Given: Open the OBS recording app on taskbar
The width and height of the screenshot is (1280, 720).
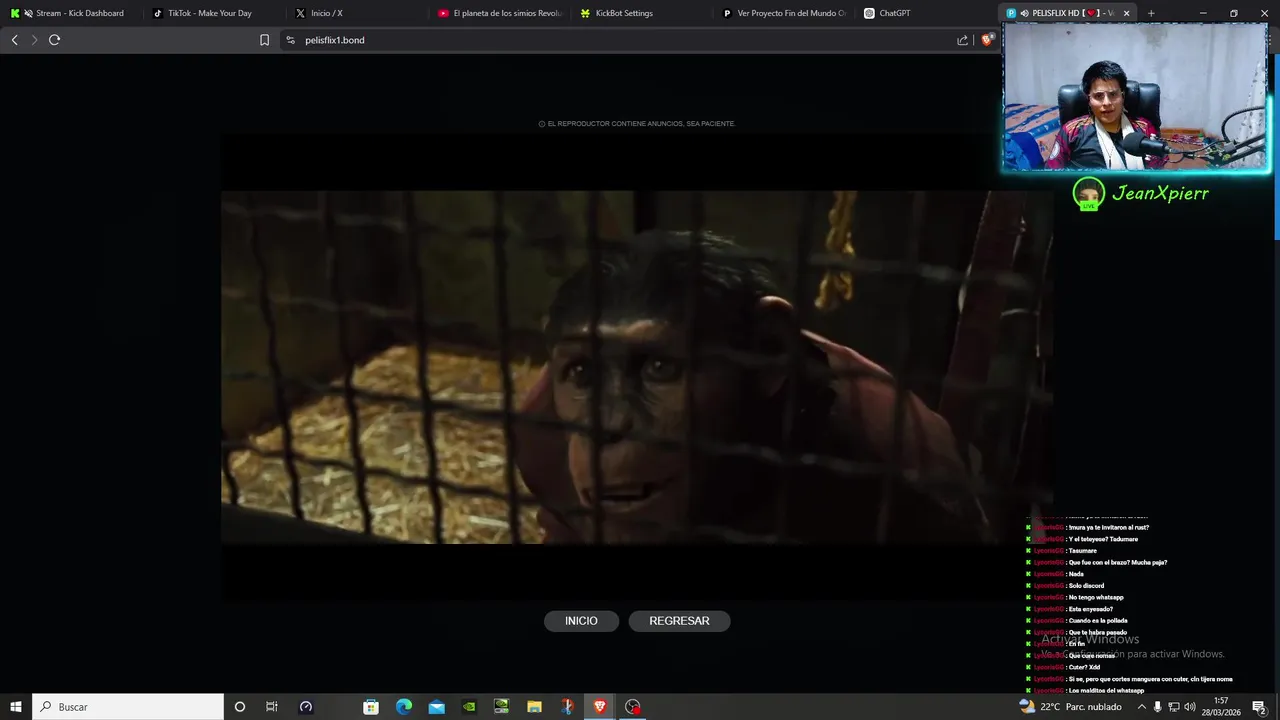Looking at the screenshot, I should [x=632, y=707].
